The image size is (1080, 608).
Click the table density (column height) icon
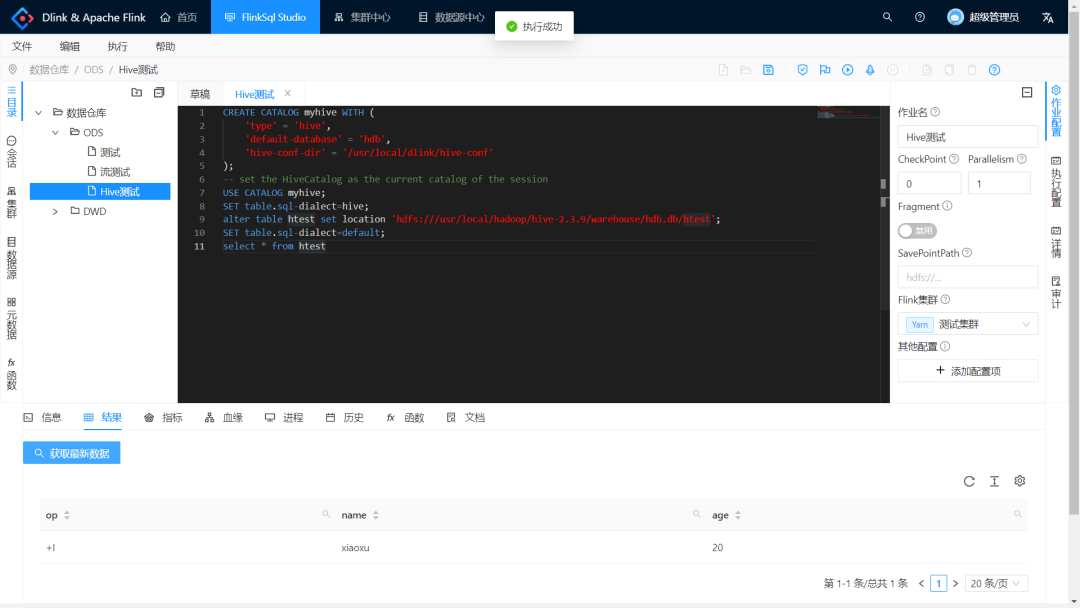click(x=995, y=481)
